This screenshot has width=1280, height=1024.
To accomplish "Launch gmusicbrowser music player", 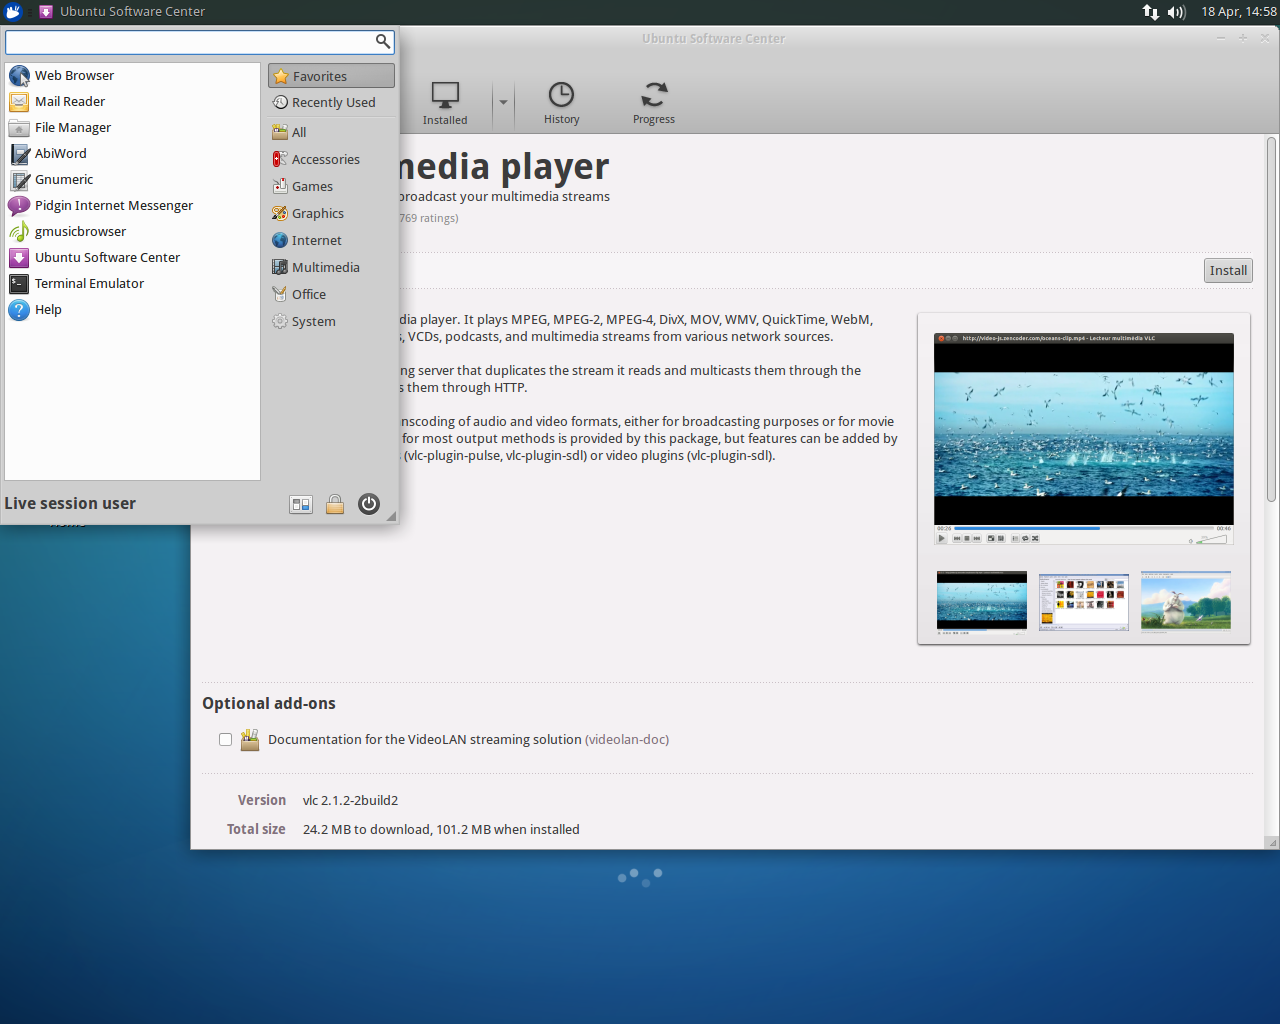I will tap(132, 232).
